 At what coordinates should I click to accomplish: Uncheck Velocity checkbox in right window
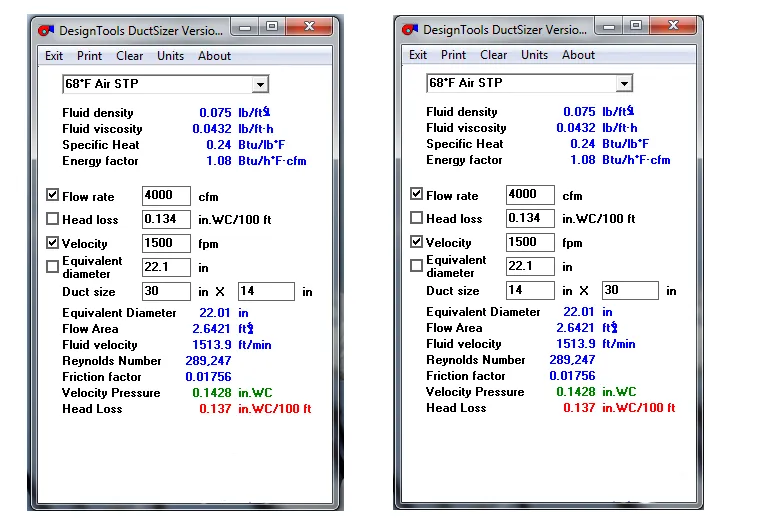point(417,242)
